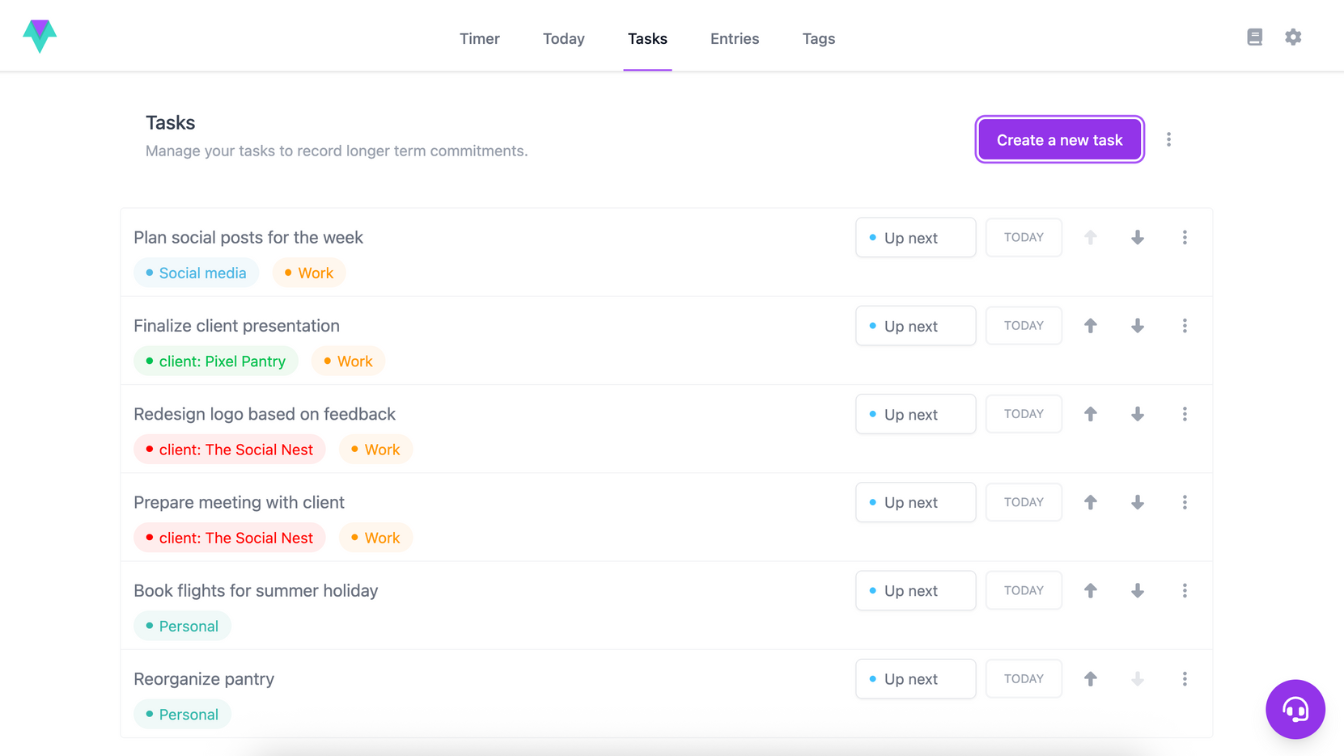Go to the Entries tab

[734, 39]
